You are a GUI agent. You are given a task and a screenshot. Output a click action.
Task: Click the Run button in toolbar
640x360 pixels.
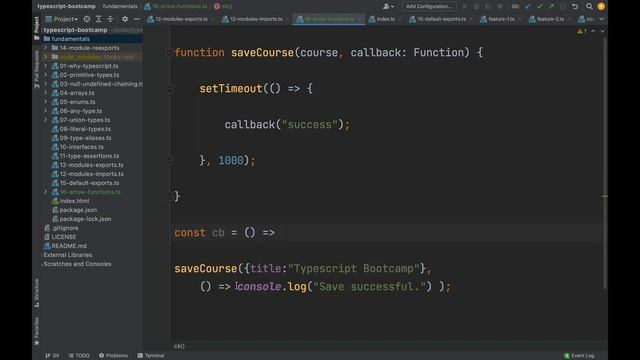464,7
